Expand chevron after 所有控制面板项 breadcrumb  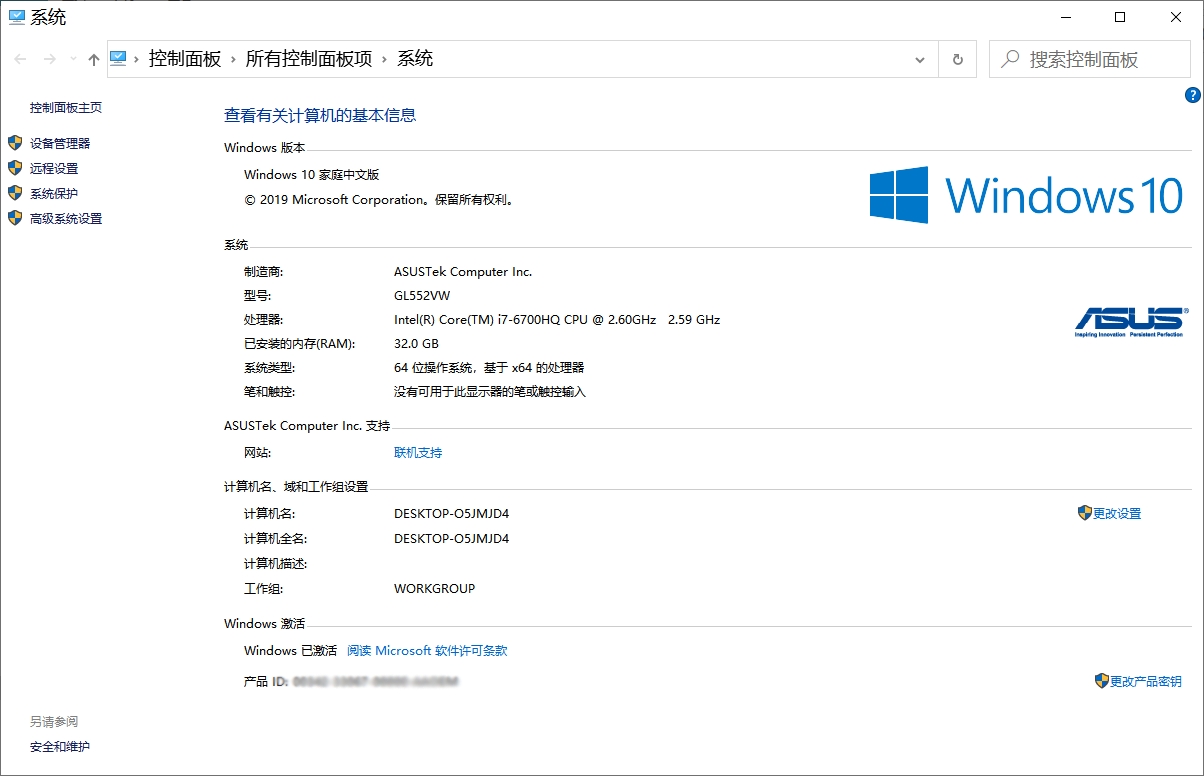(x=385, y=59)
